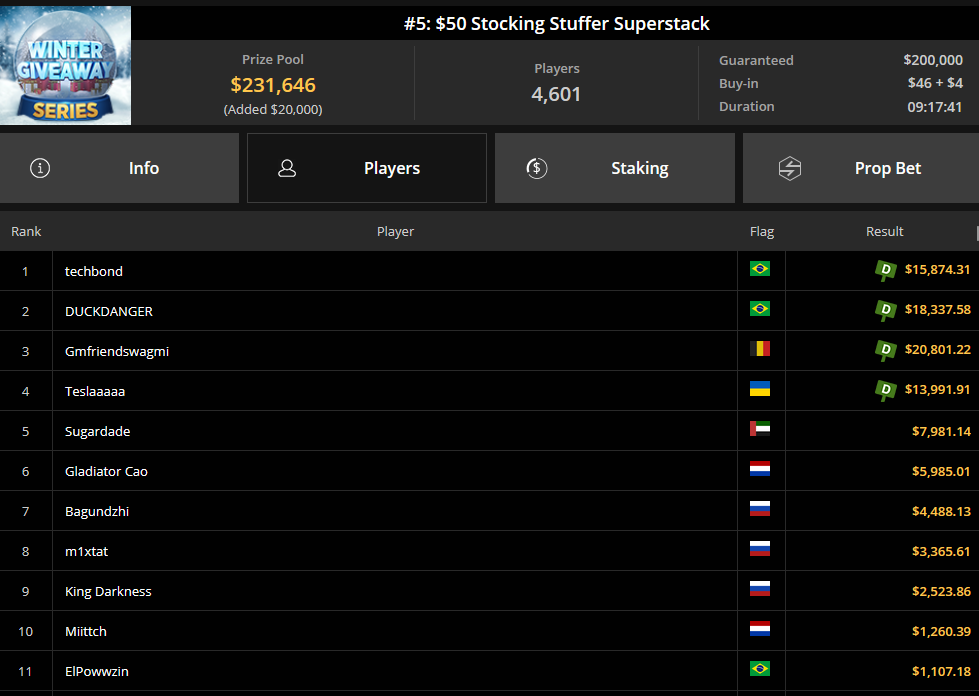Select player DUCKDANGER
The image size is (979, 696).
[109, 311]
